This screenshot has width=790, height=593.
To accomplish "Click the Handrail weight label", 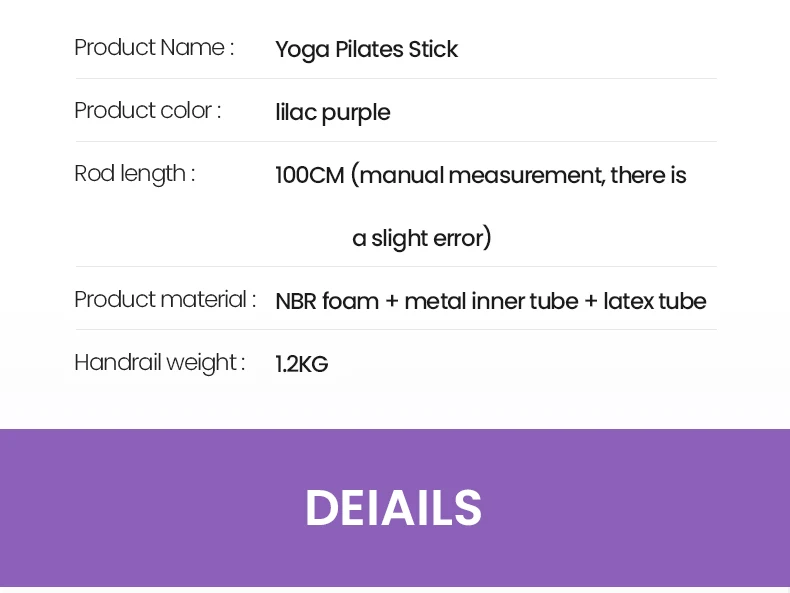I will (160, 363).
